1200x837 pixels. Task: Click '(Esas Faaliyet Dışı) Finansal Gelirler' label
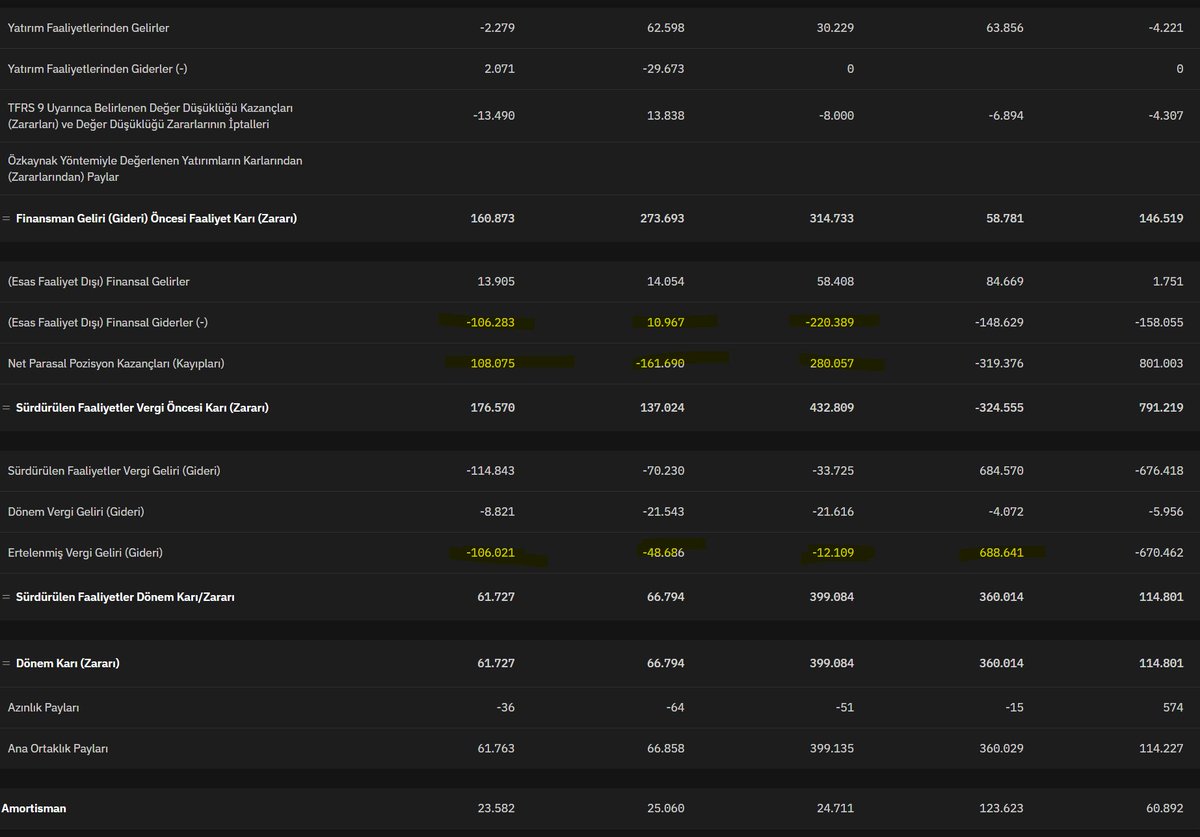point(97,282)
